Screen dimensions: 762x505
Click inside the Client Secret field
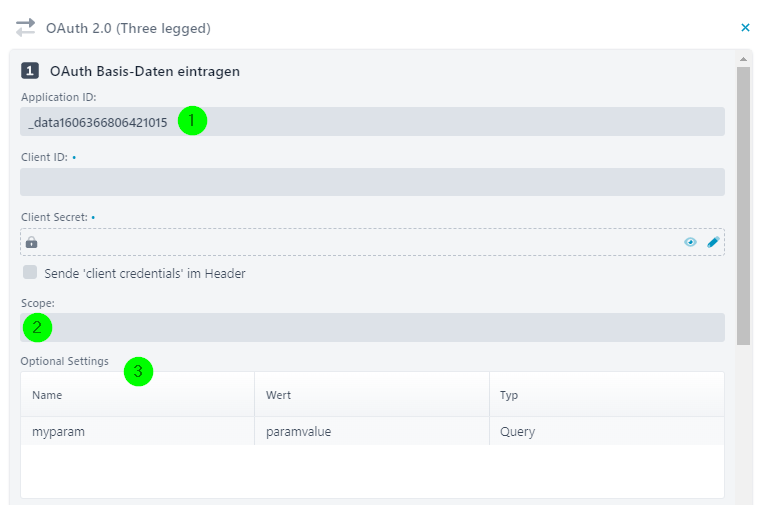point(372,242)
